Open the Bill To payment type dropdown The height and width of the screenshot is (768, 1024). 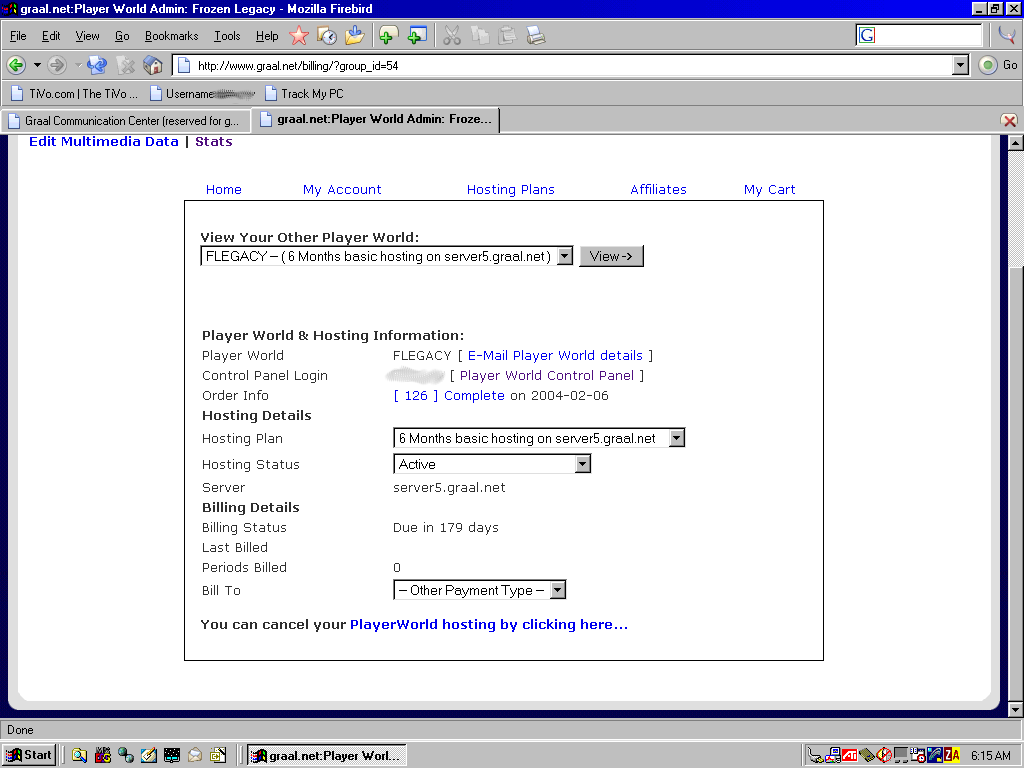tap(557, 590)
